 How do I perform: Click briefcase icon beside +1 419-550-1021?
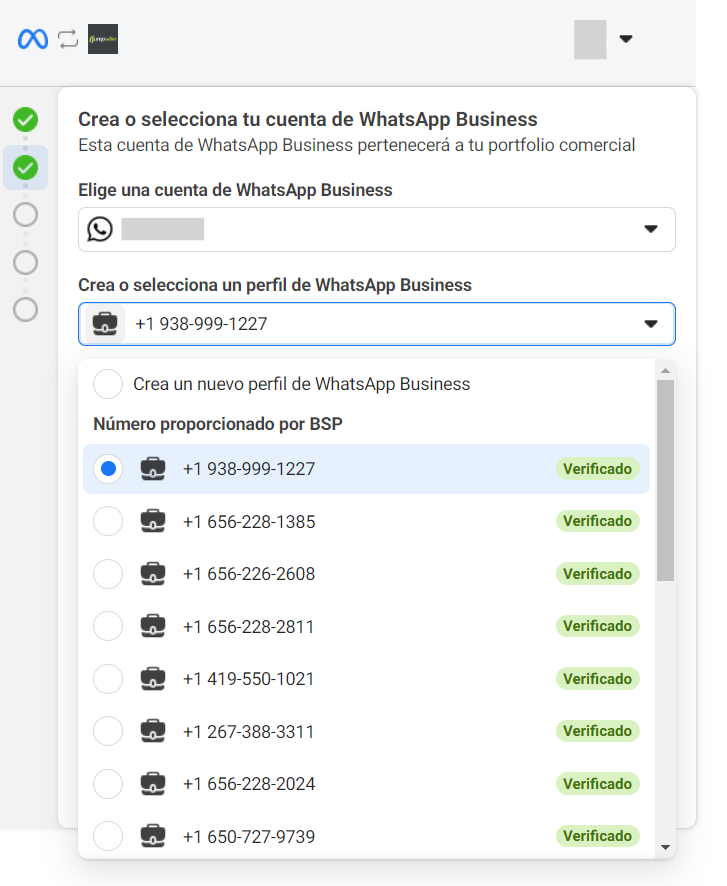click(x=153, y=679)
